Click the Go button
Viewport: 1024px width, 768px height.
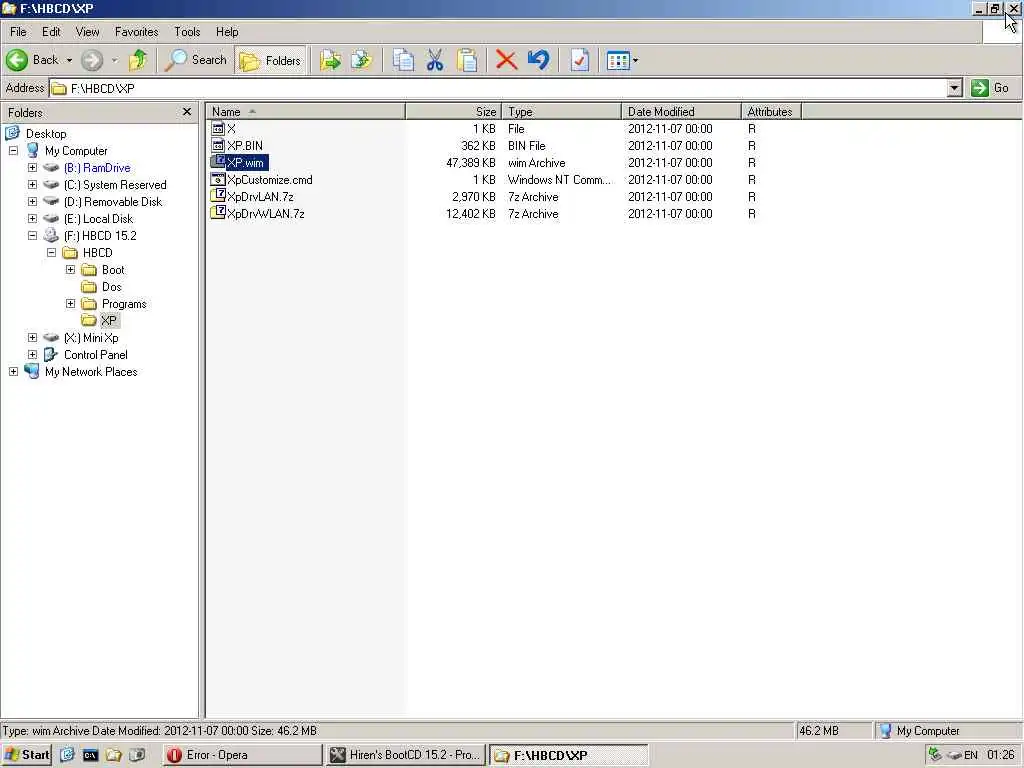[x=990, y=88]
